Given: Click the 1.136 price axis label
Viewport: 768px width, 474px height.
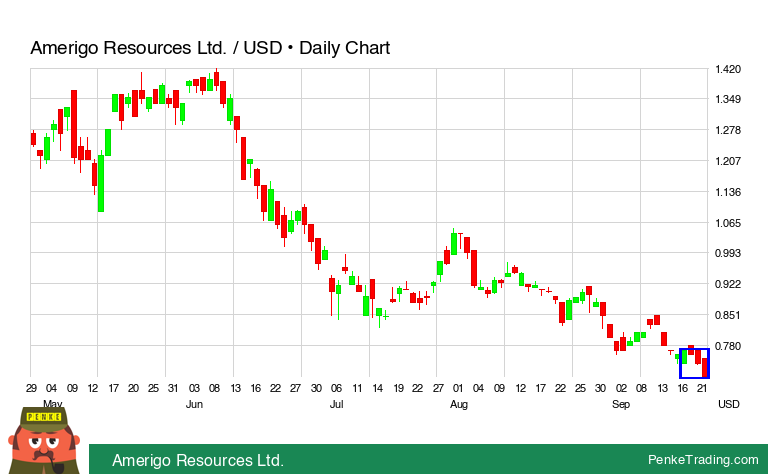Looking at the screenshot, I should (728, 192).
